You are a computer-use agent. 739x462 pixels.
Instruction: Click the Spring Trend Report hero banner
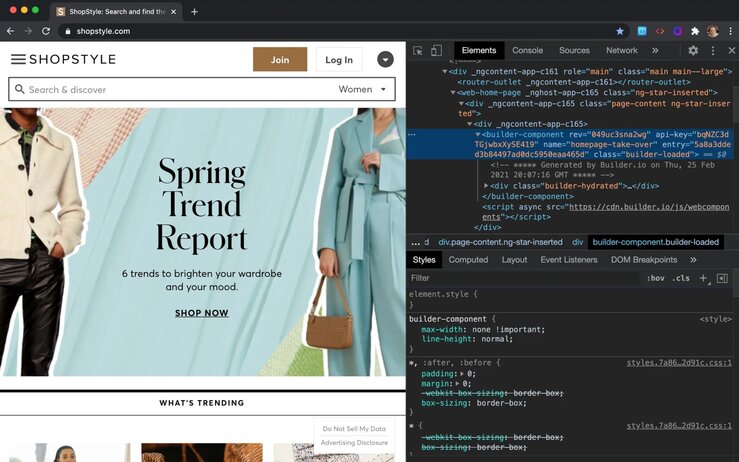coord(203,242)
